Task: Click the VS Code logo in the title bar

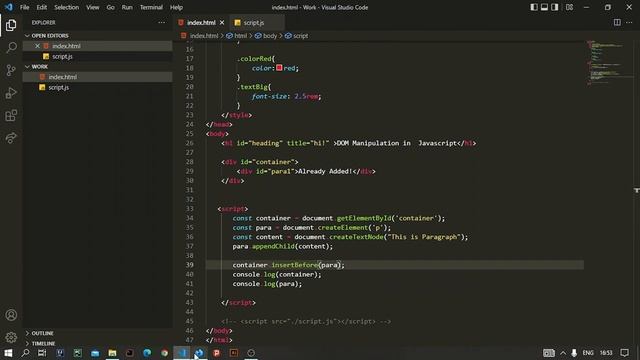Action: [9, 7]
